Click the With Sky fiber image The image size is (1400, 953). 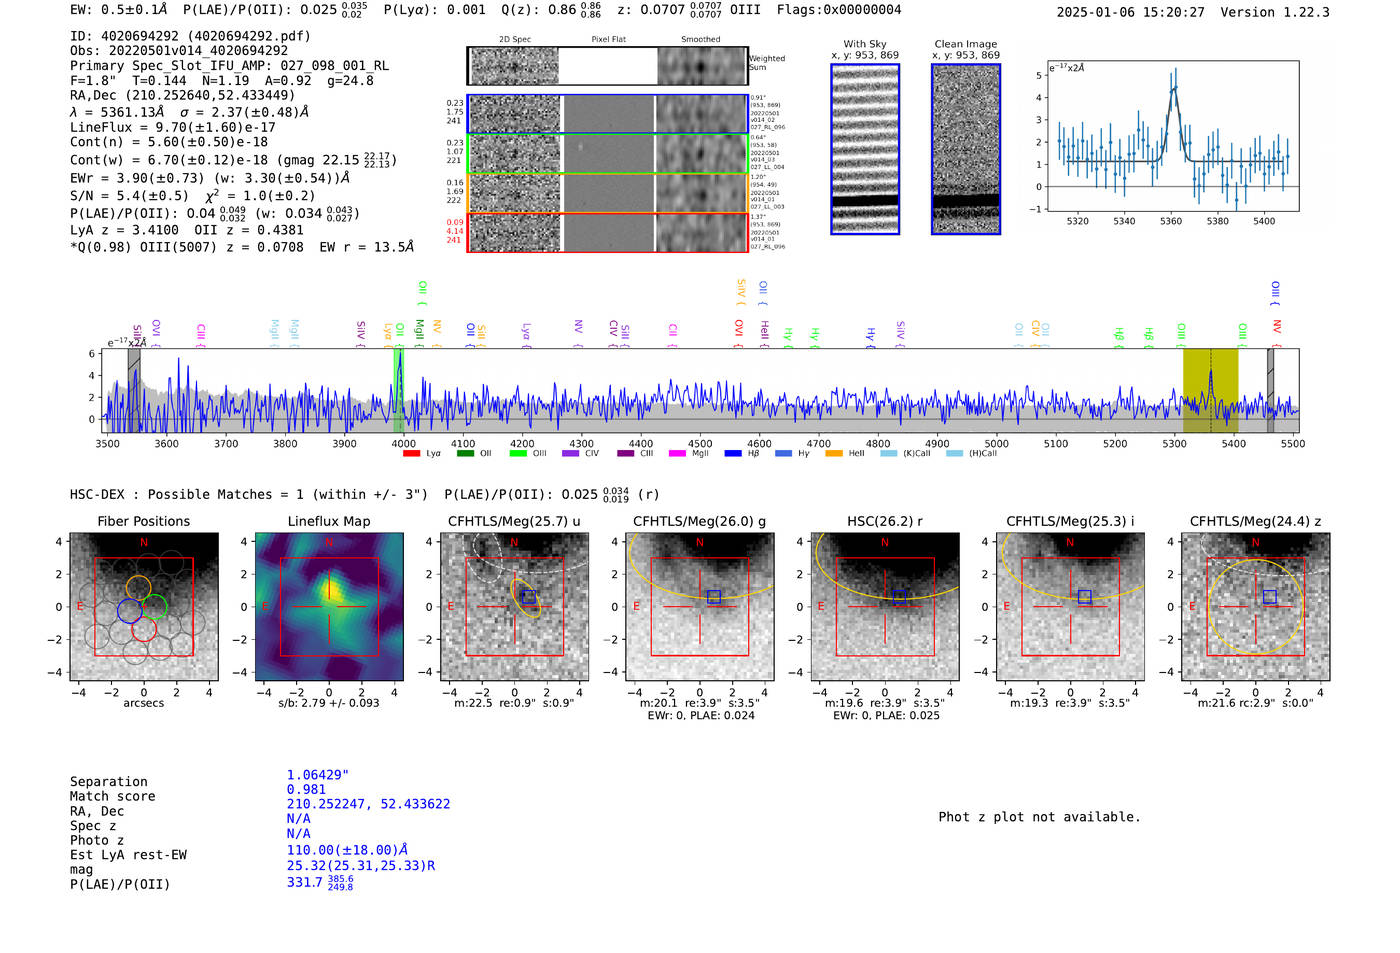865,149
